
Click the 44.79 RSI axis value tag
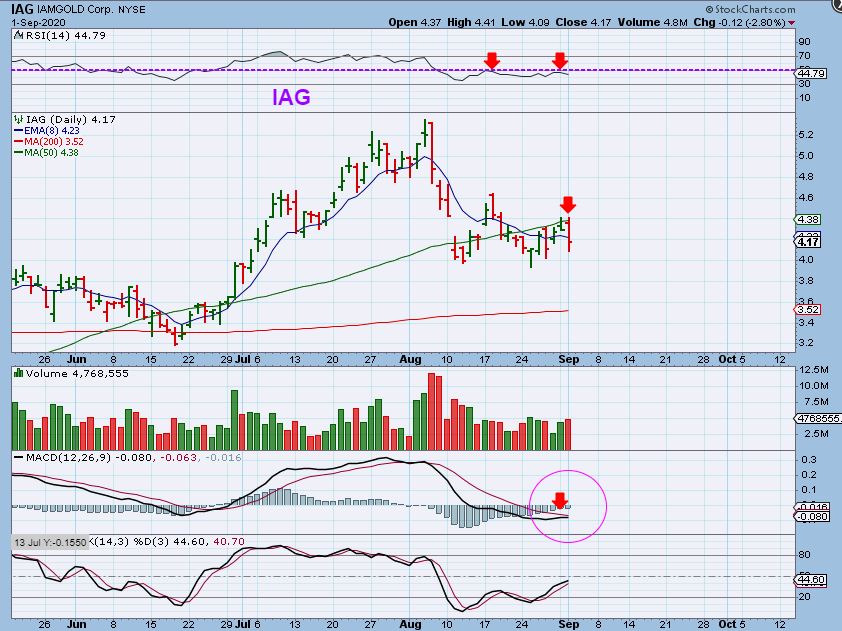coord(811,73)
